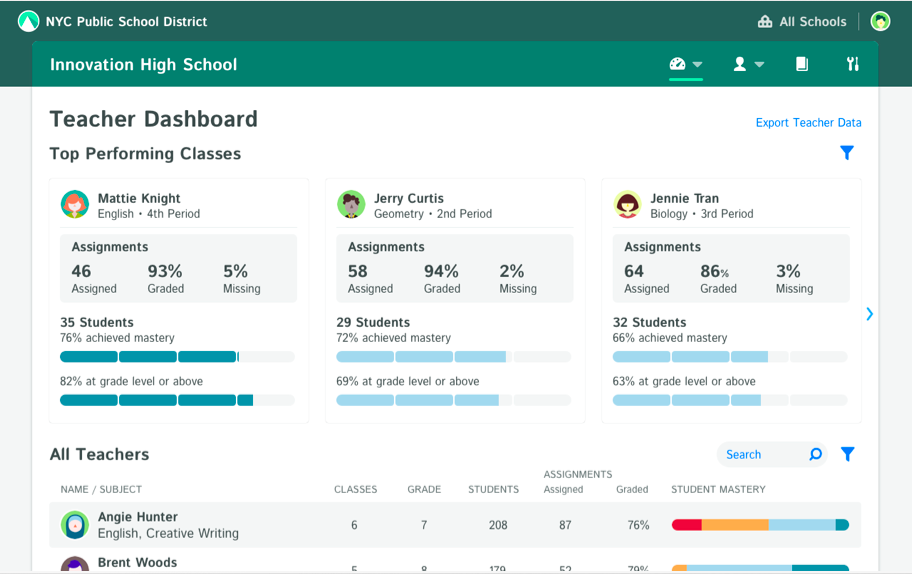Image resolution: width=912 pixels, height=574 pixels.
Task: Expand the person dropdown menu
Action: coord(748,64)
